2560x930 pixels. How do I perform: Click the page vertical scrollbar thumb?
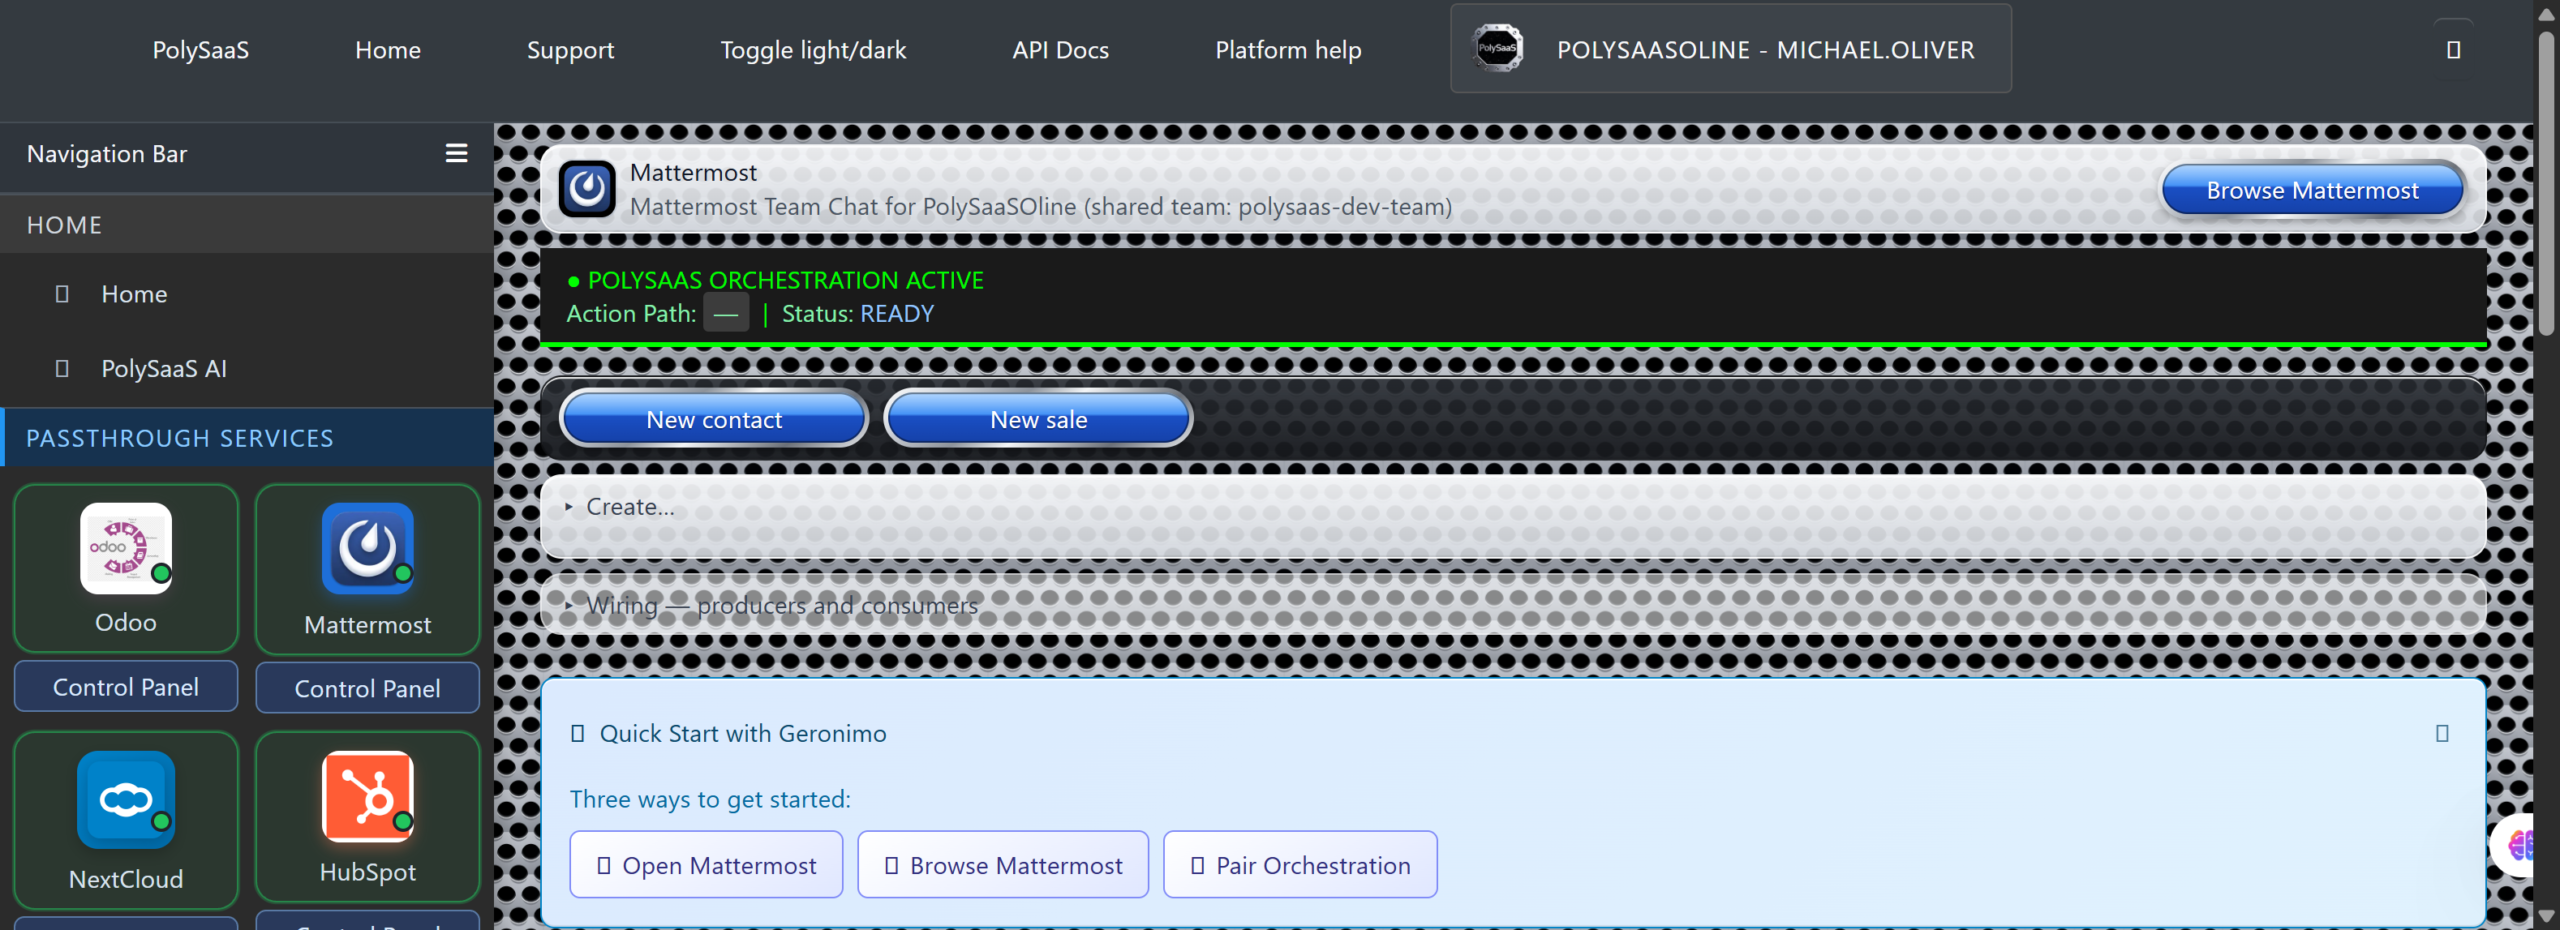pos(2547,185)
